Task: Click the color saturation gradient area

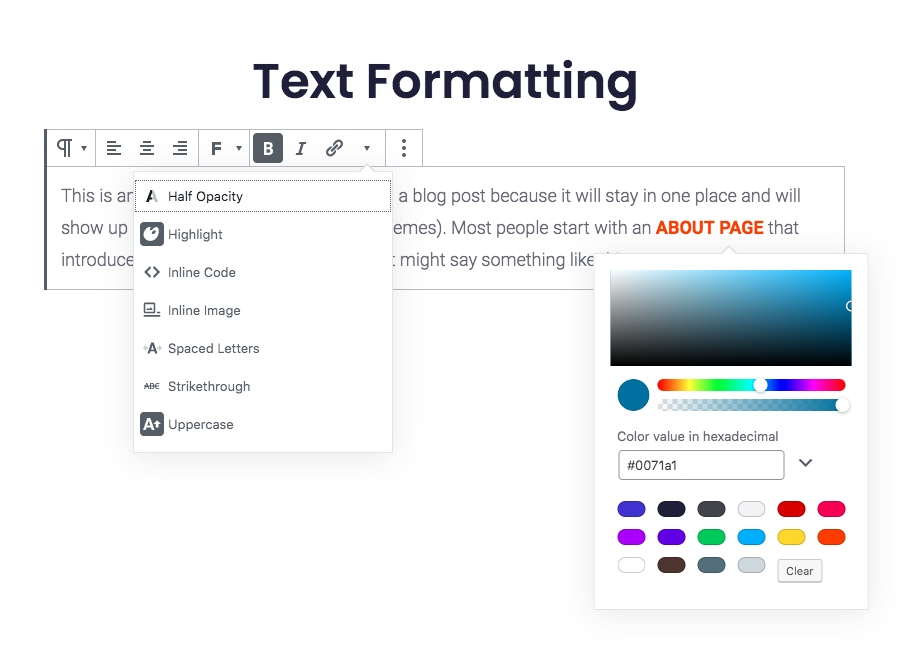Action: pyautogui.click(x=731, y=318)
